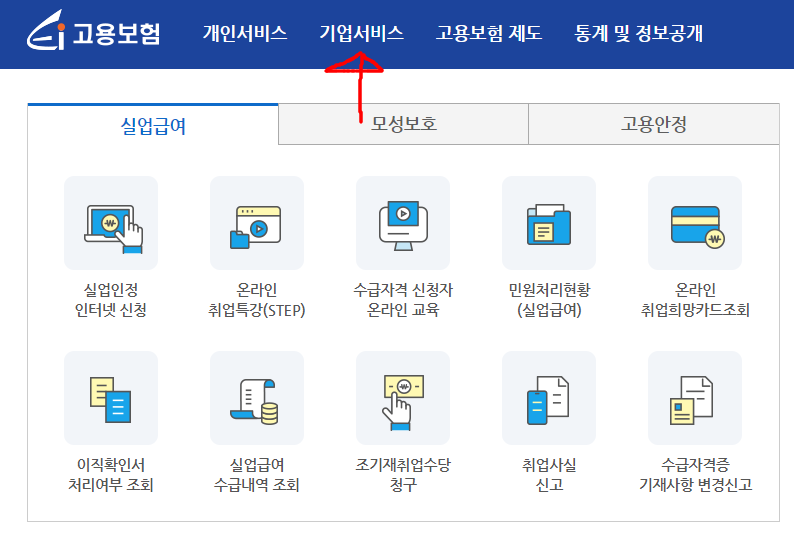794x537 pixels.
Task: Open 개인서비스 menu
Action: click(x=245, y=33)
